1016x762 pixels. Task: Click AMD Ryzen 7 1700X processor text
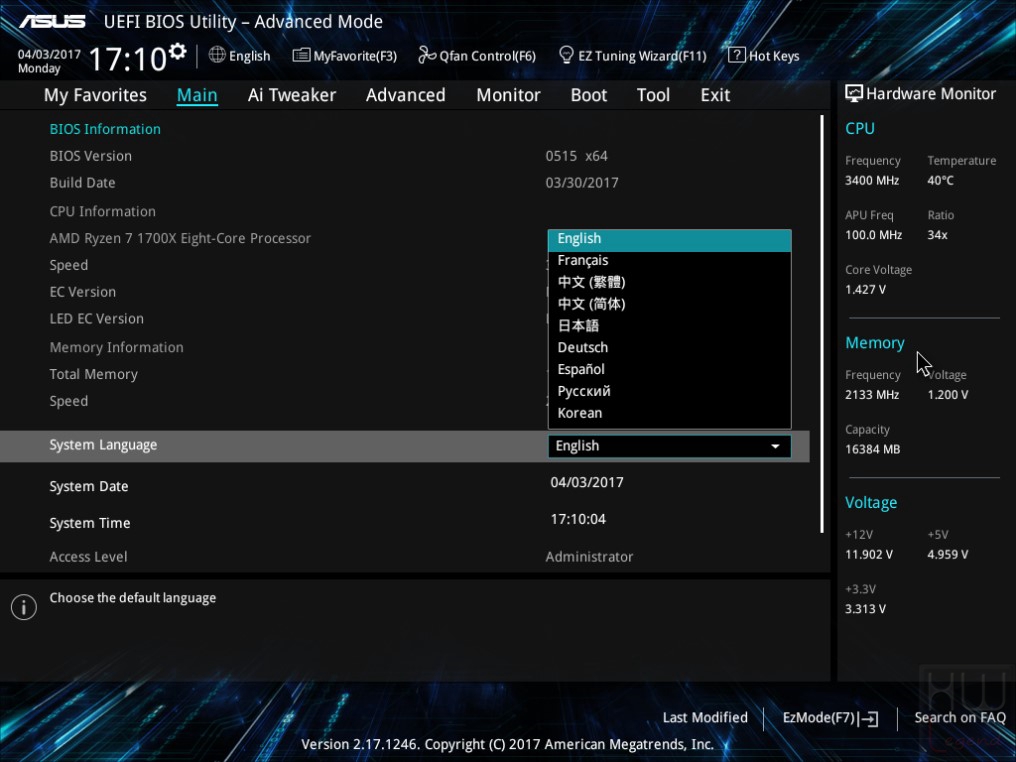[180, 239]
